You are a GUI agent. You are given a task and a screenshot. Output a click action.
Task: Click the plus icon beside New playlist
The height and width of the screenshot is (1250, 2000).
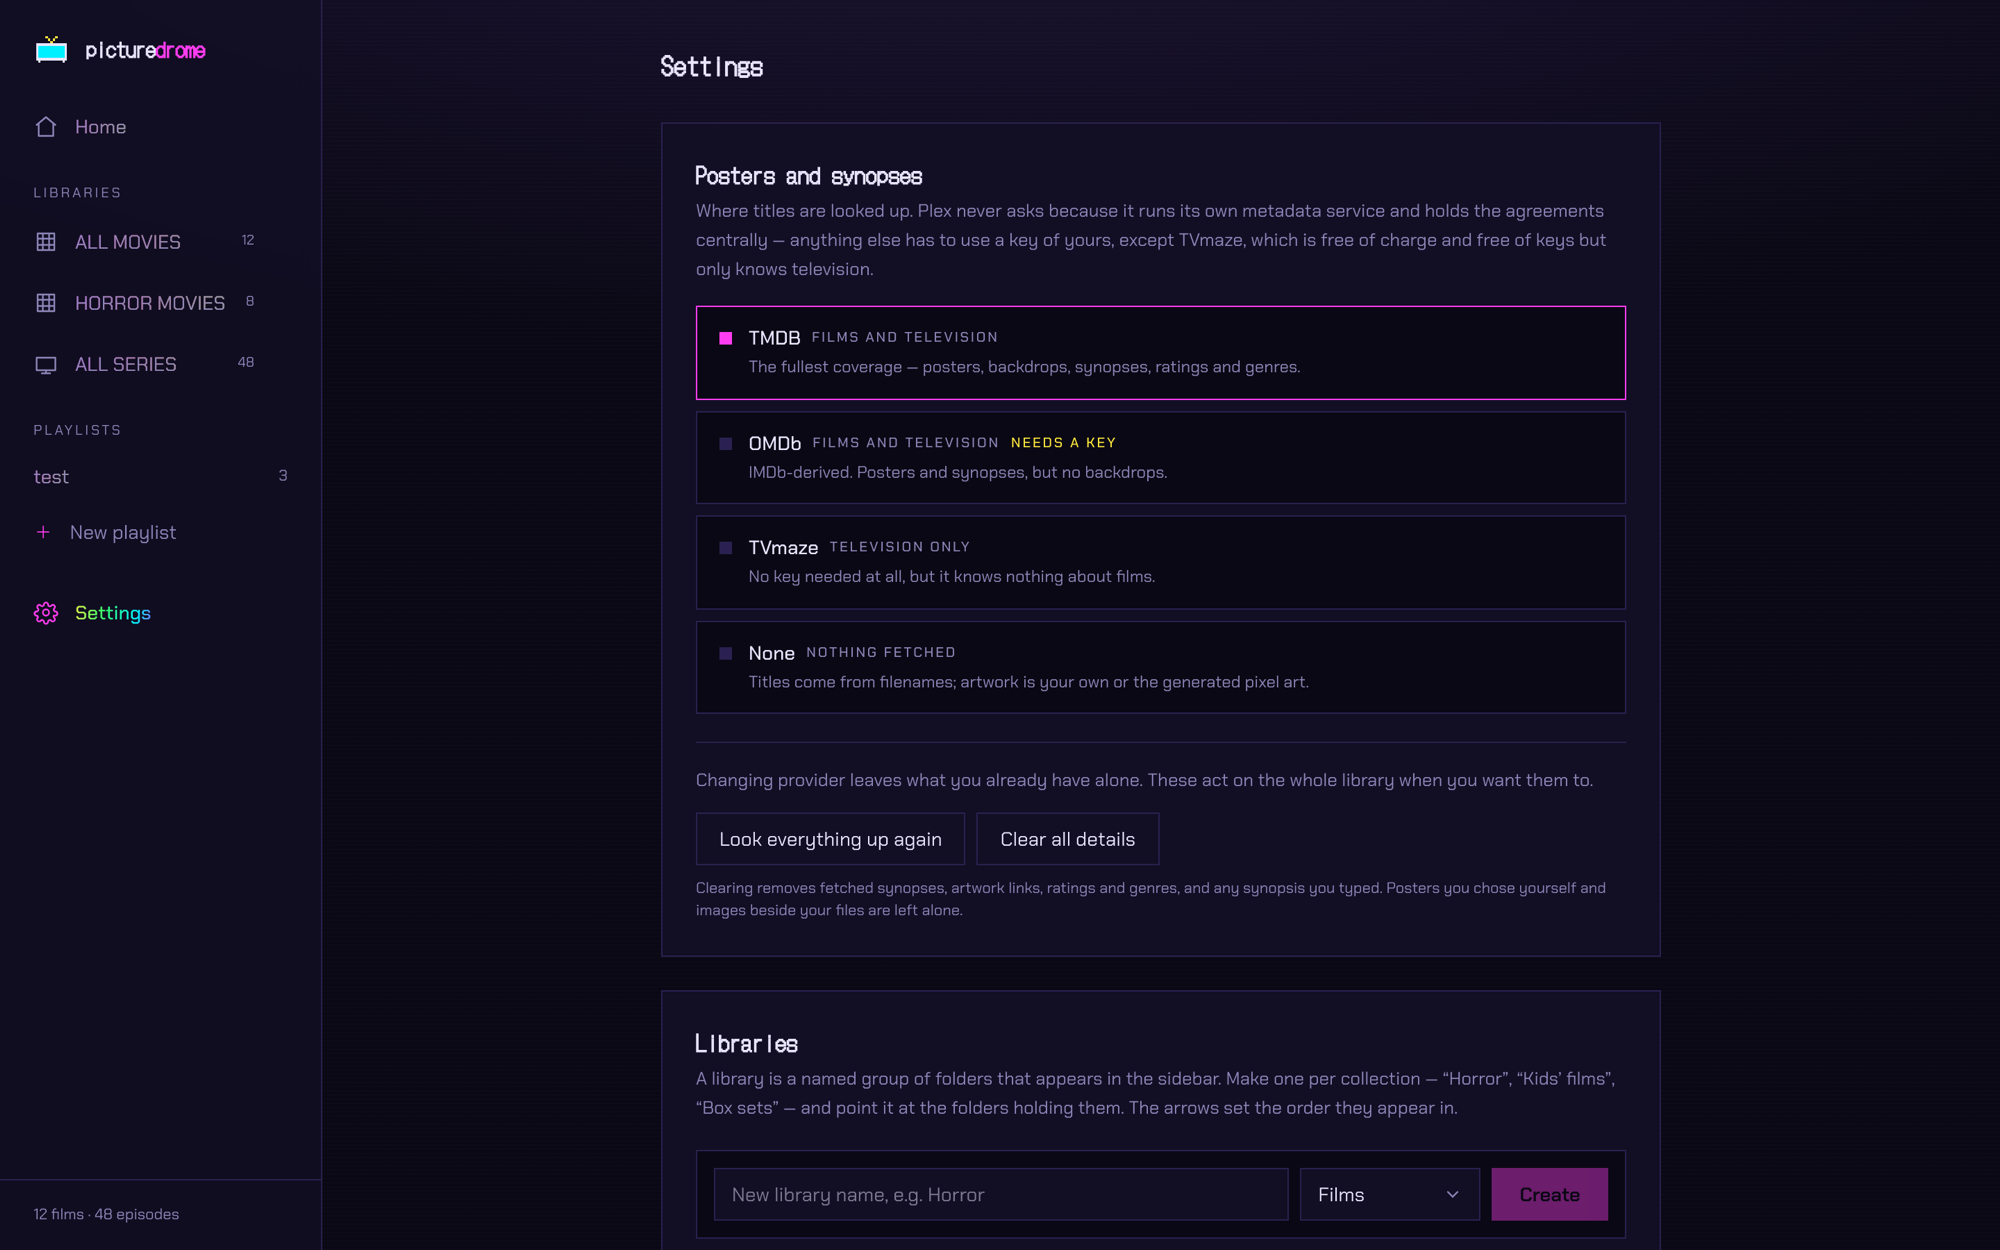coord(43,532)
